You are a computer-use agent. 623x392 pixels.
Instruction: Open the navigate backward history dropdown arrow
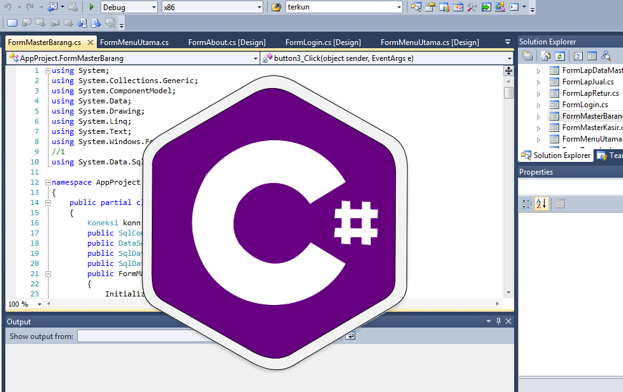tap(62, 7)
